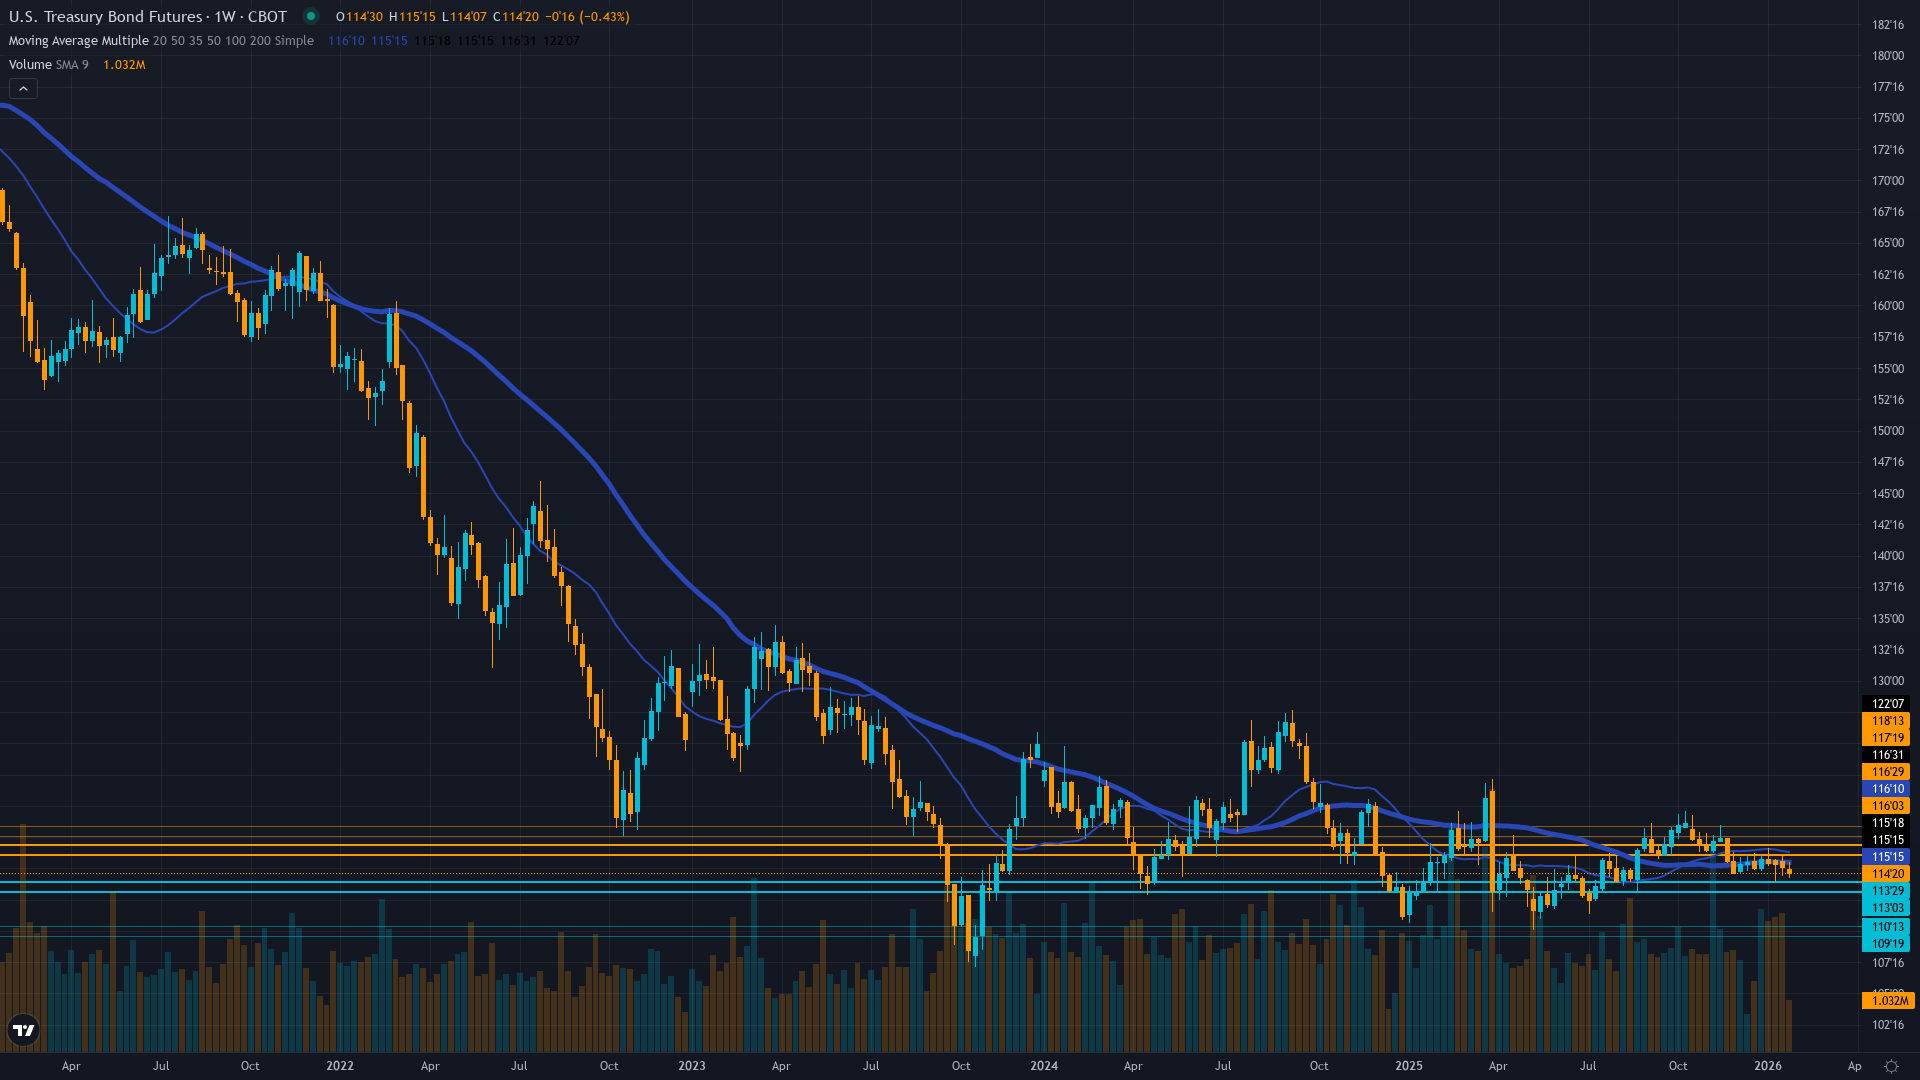Click 2025 on the time axis
1920x1080 pixels.
1409,1066
